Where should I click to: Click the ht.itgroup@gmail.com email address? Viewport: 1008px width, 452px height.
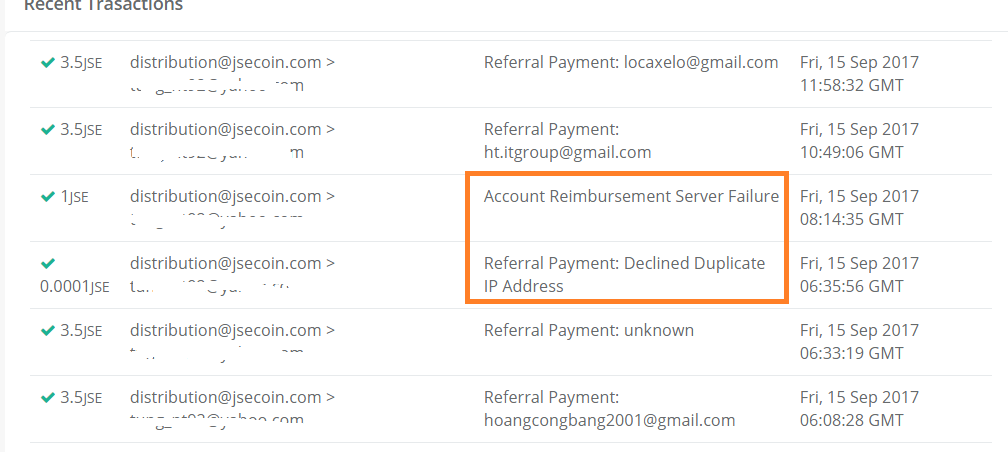pyautogui.click(x=567, y=153)
